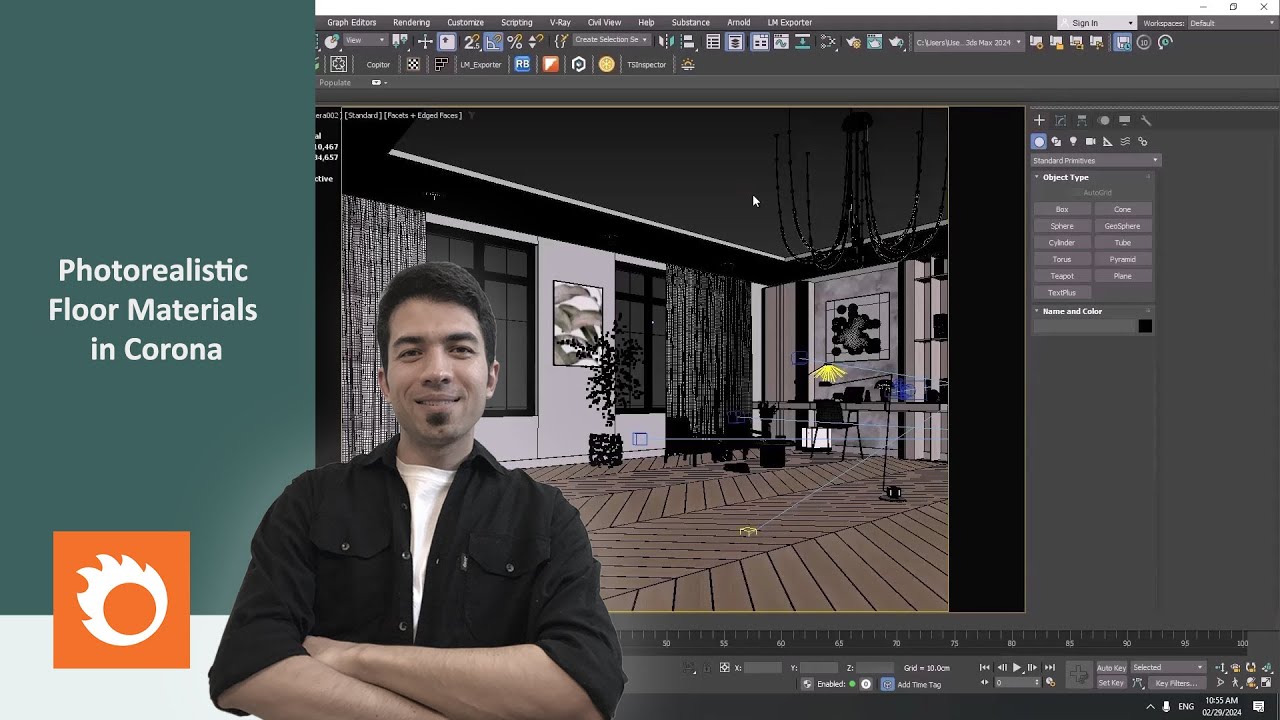The height and width of the screenshot is (720, 1280).
Task: Click the Sphere object button
Action: [x=1062, y=226]
